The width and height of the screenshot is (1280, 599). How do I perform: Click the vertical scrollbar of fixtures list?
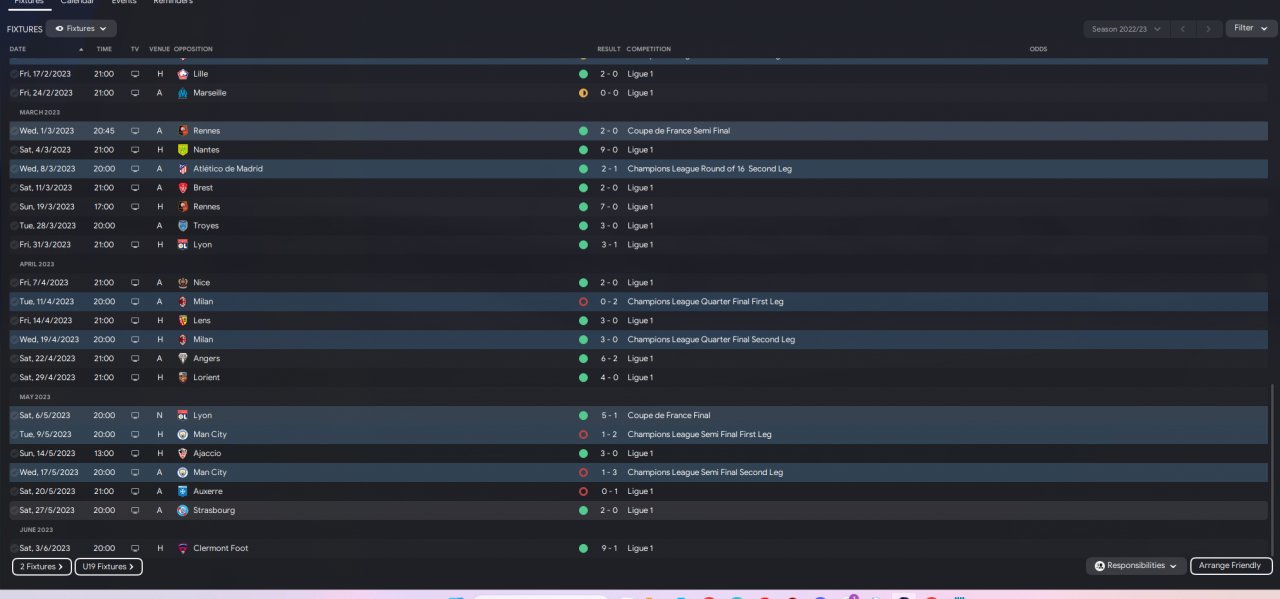1273,470
